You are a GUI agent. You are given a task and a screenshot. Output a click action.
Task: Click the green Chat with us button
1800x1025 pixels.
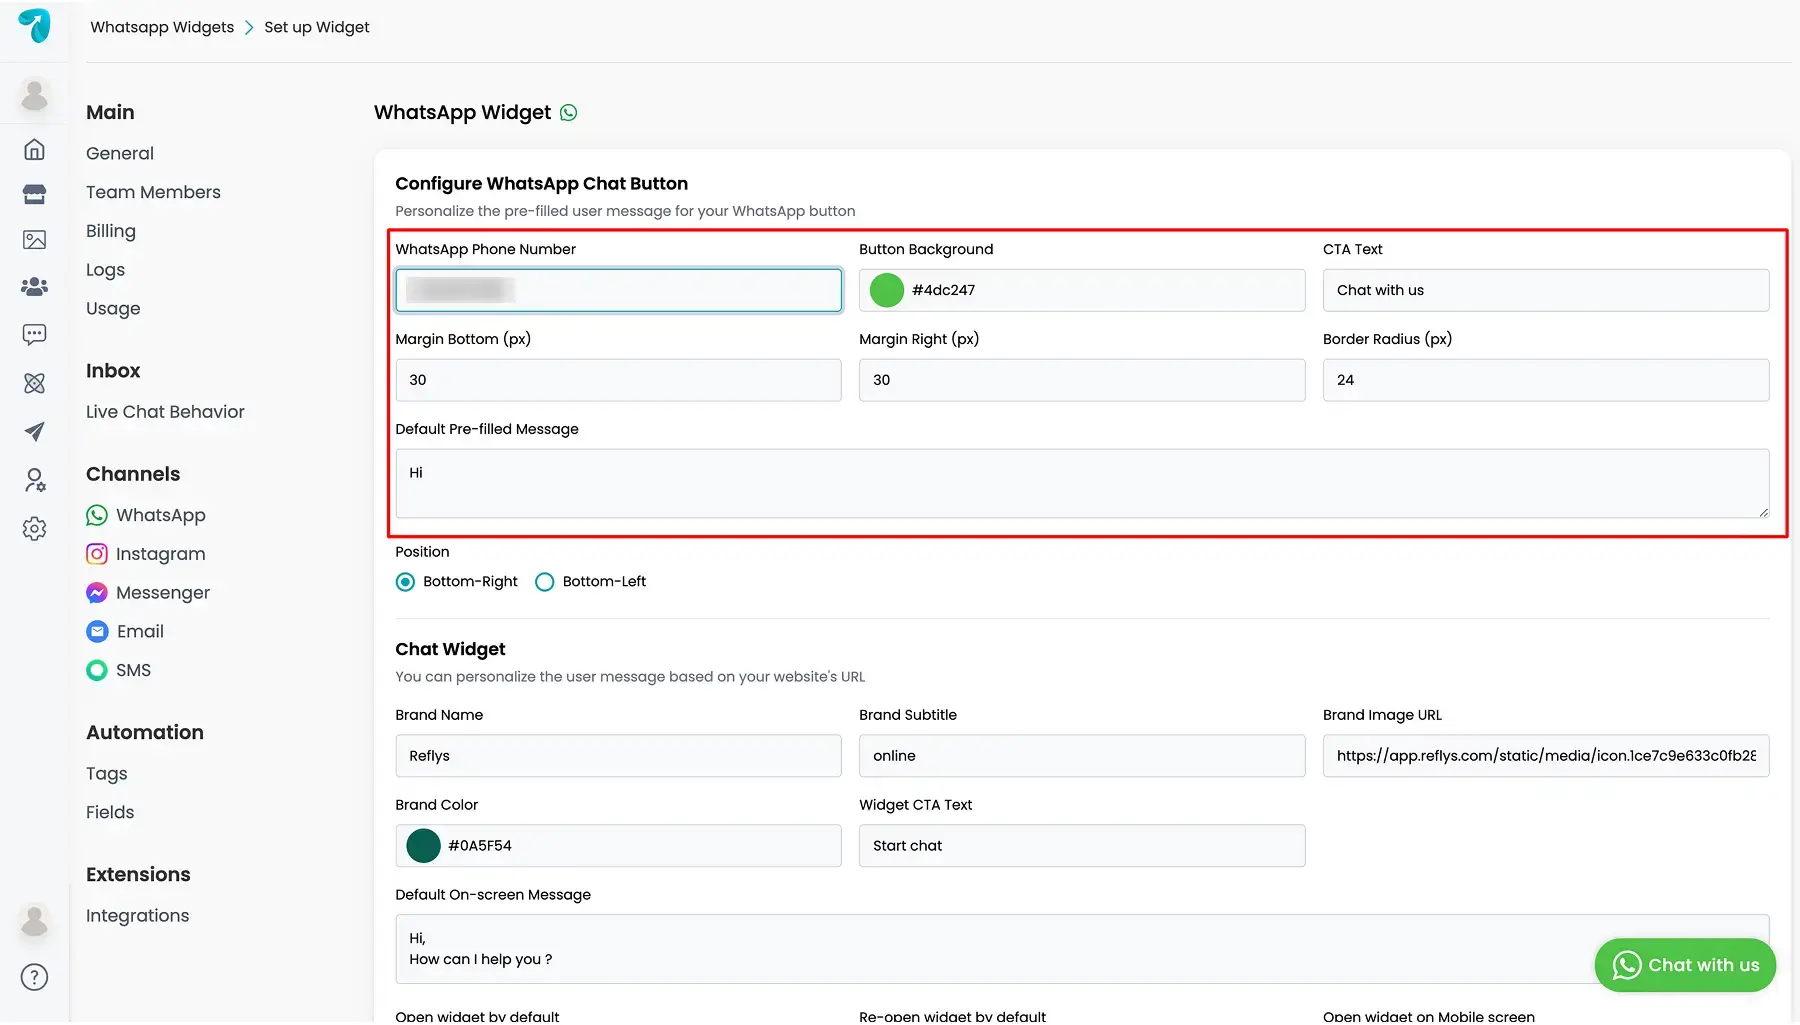pyautogui.click(x=1685, y=965)
